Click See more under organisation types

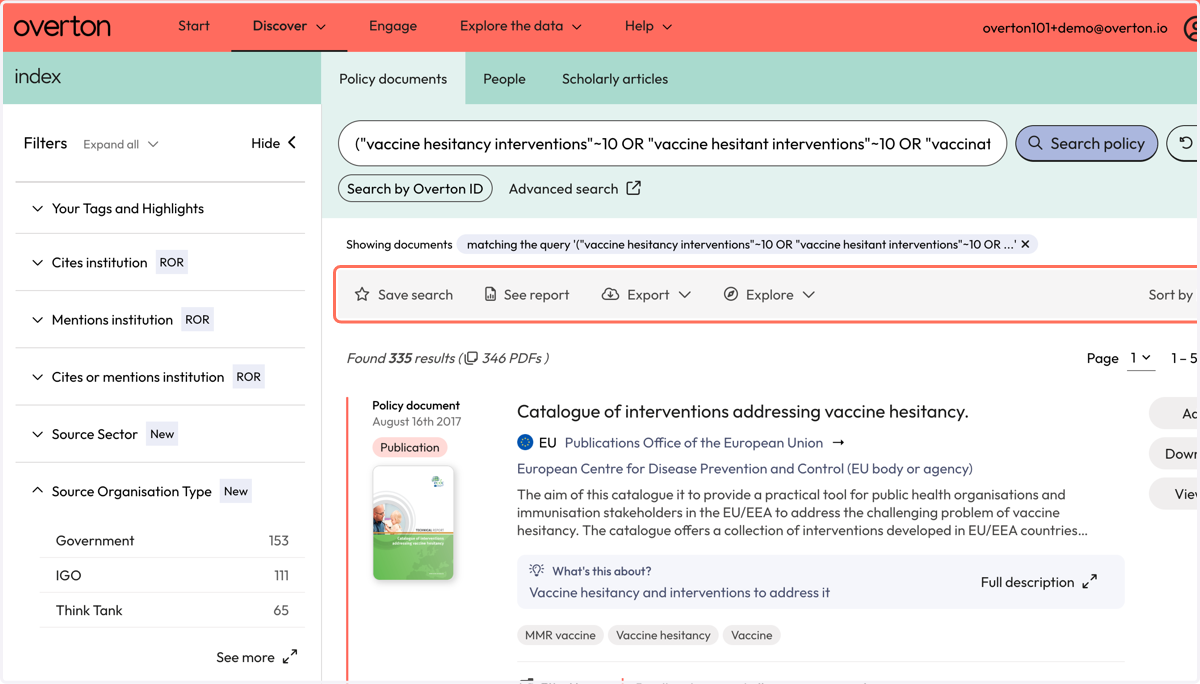(245, 657)
